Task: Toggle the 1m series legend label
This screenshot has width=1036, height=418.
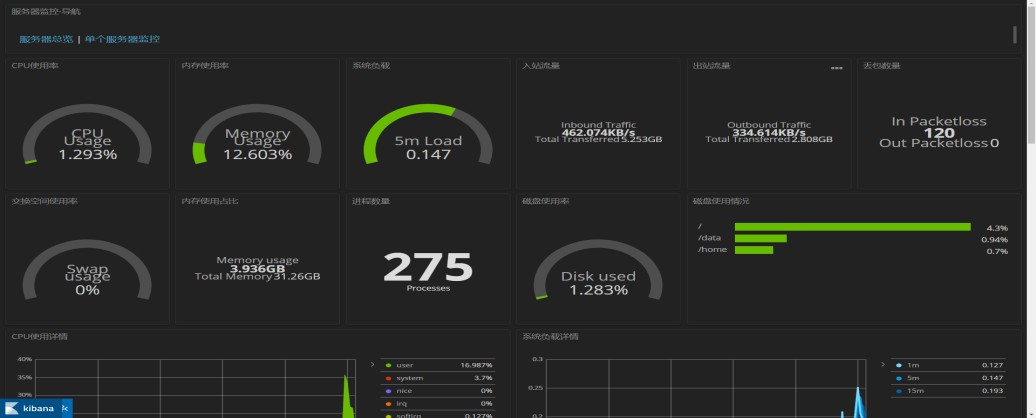Action: (x=913, y=365)
